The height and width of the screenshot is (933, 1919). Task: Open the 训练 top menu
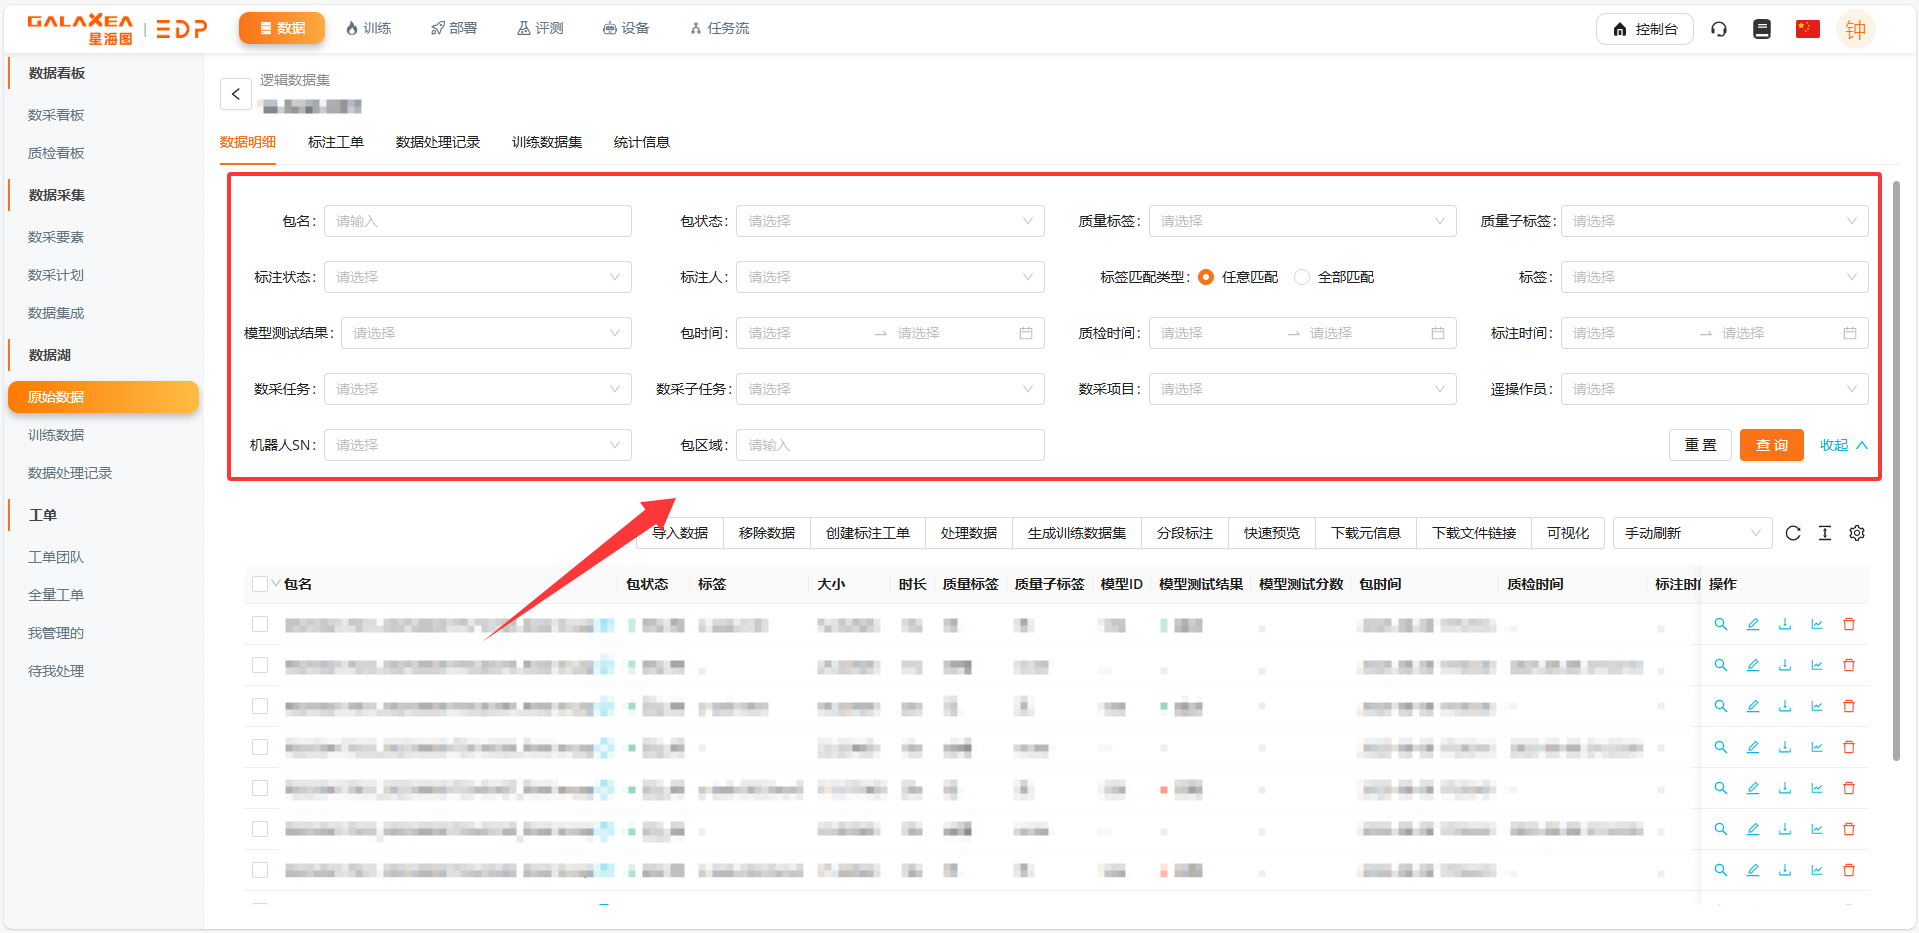click(368, 28)
